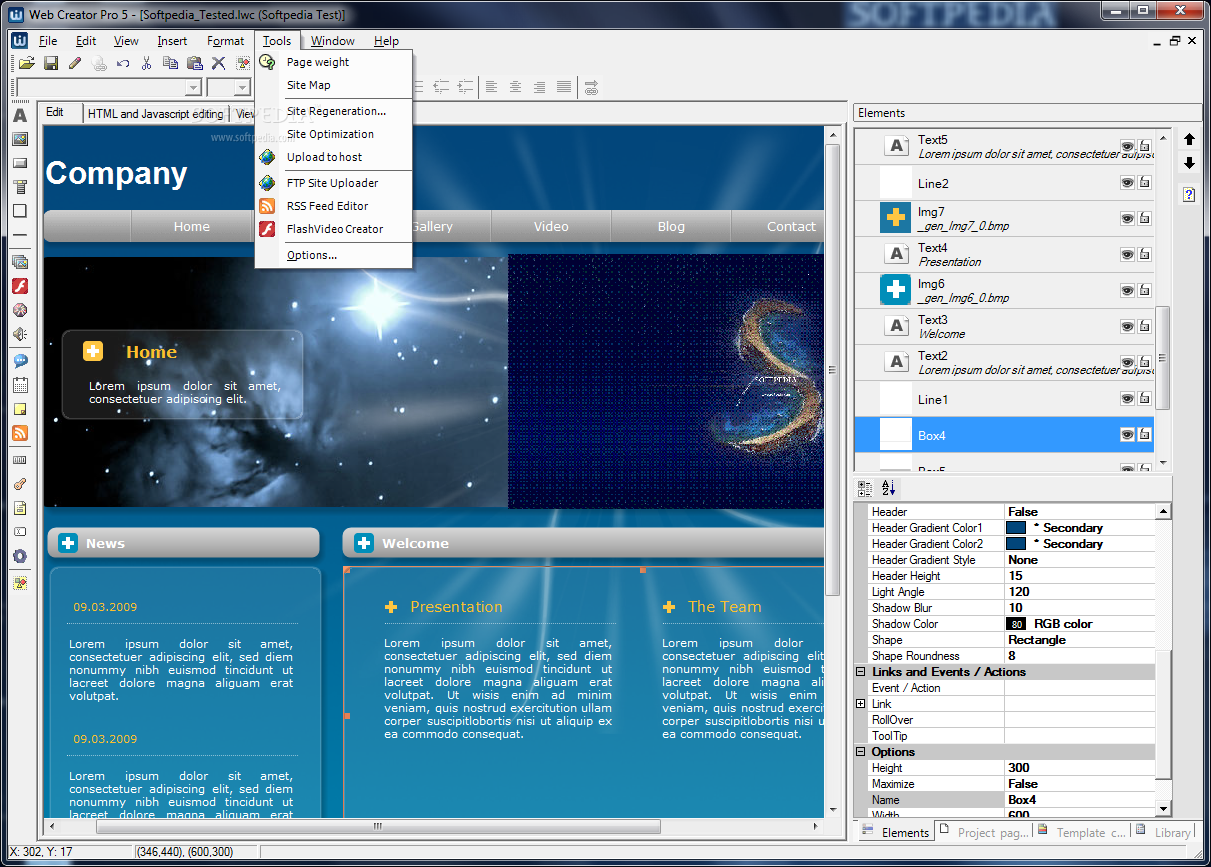This screenshot has width=1211, height=867.
Task: Click Header Gradient Color1 blue swatch
Action: click(x=1016, y=528)
